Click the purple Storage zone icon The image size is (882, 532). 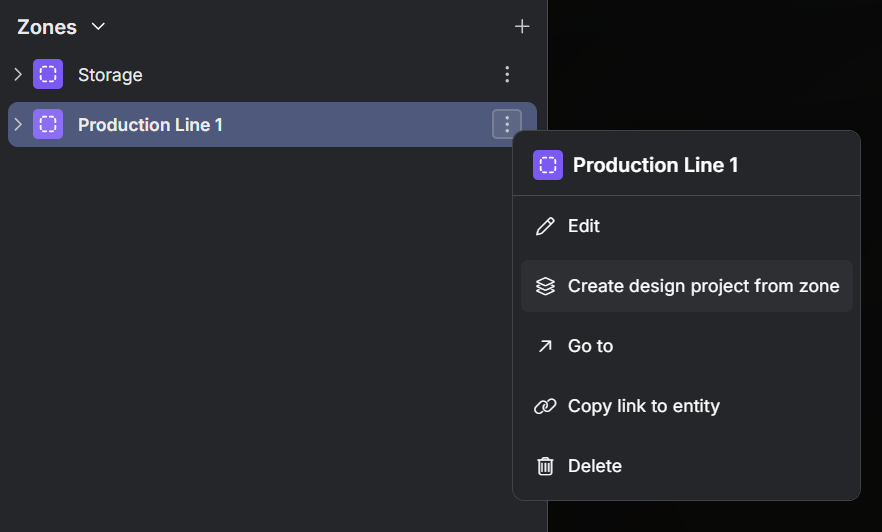(48, 74)
